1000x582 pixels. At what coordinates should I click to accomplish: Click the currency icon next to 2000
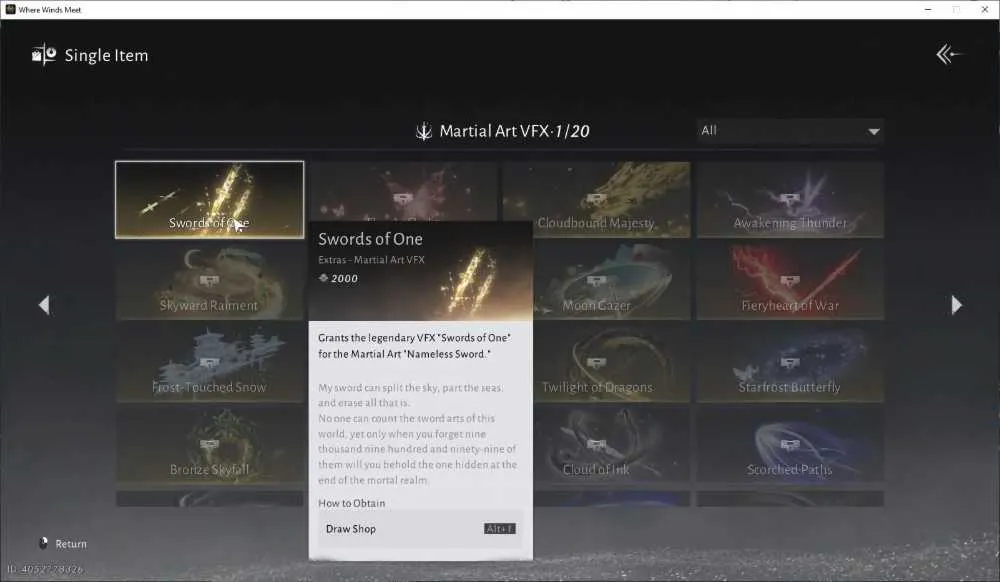point(323,278)
